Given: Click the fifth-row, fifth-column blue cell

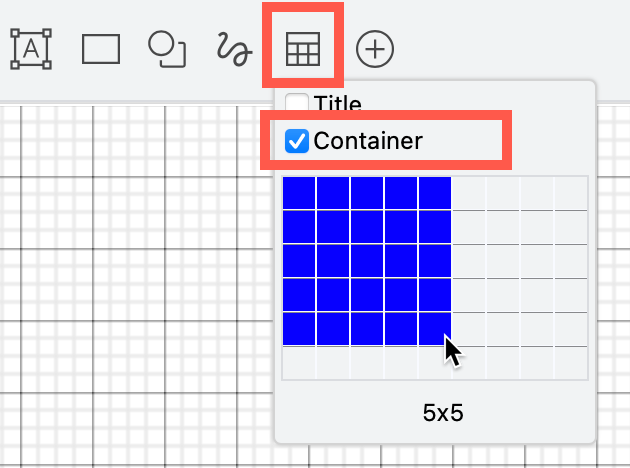Looking at the screenshot, I should point(435,328).
